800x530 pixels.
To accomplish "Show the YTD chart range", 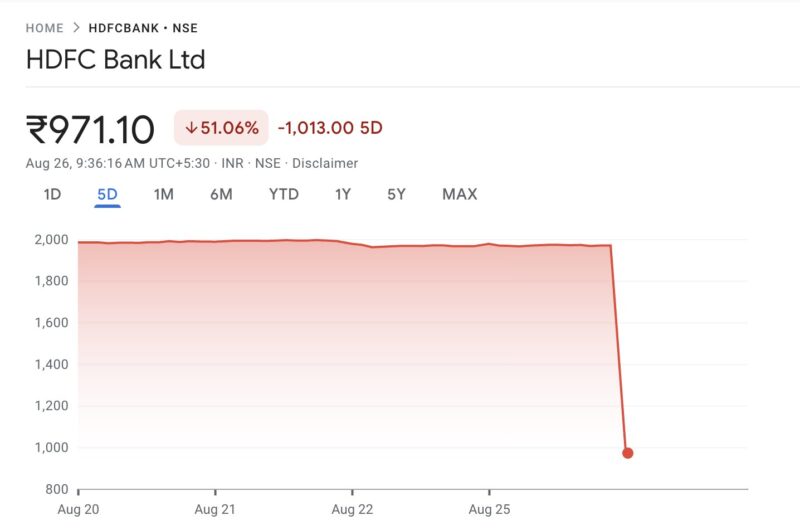I will pyautogui.click(x=284, y=194).
